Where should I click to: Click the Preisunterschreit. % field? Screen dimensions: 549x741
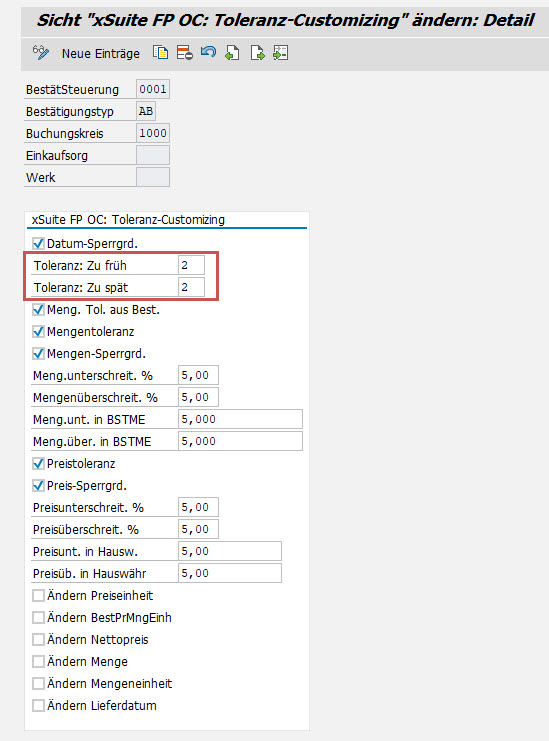click(198, 507)
